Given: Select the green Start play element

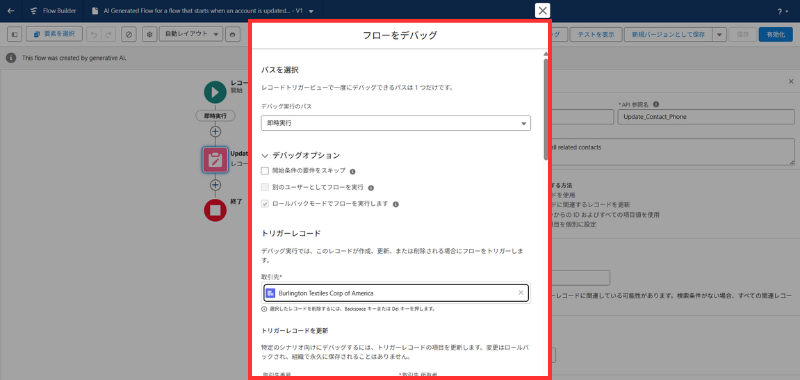Looking at the screenshot, I should [215, 92].
